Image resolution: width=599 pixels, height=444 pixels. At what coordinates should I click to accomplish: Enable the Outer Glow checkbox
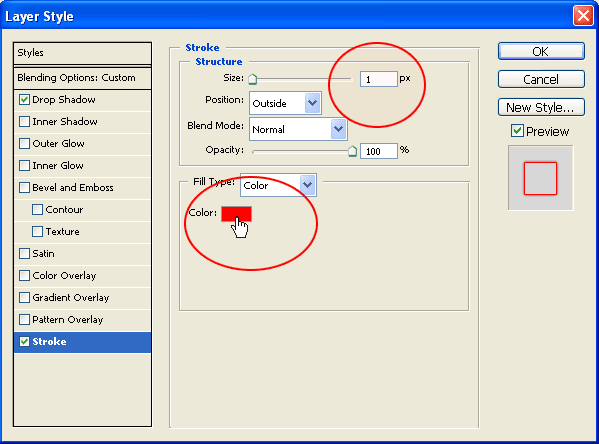pyautogui.click(x=24, y=144)
